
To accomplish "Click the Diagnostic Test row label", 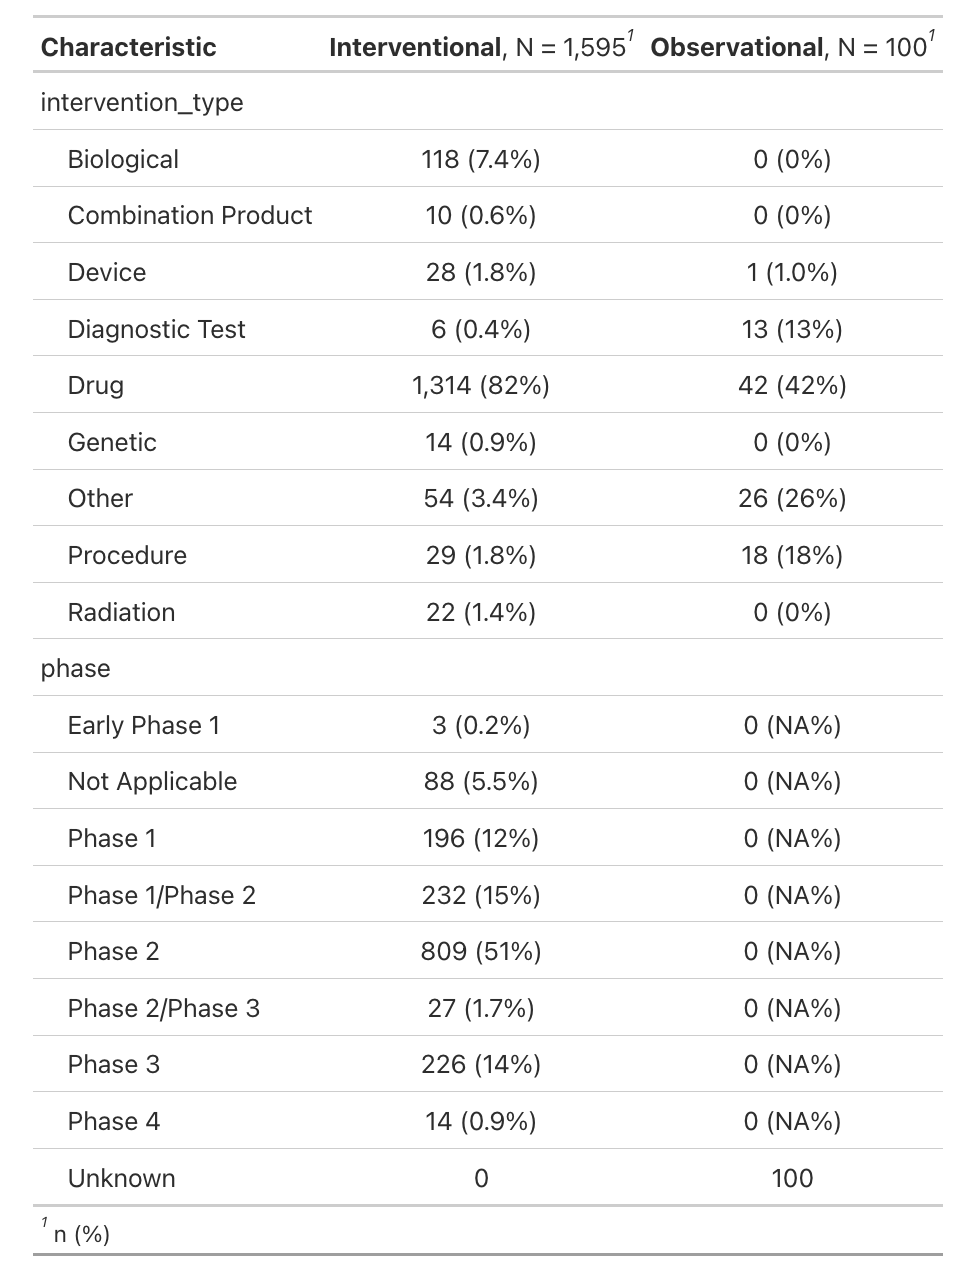I will (156, 329).
